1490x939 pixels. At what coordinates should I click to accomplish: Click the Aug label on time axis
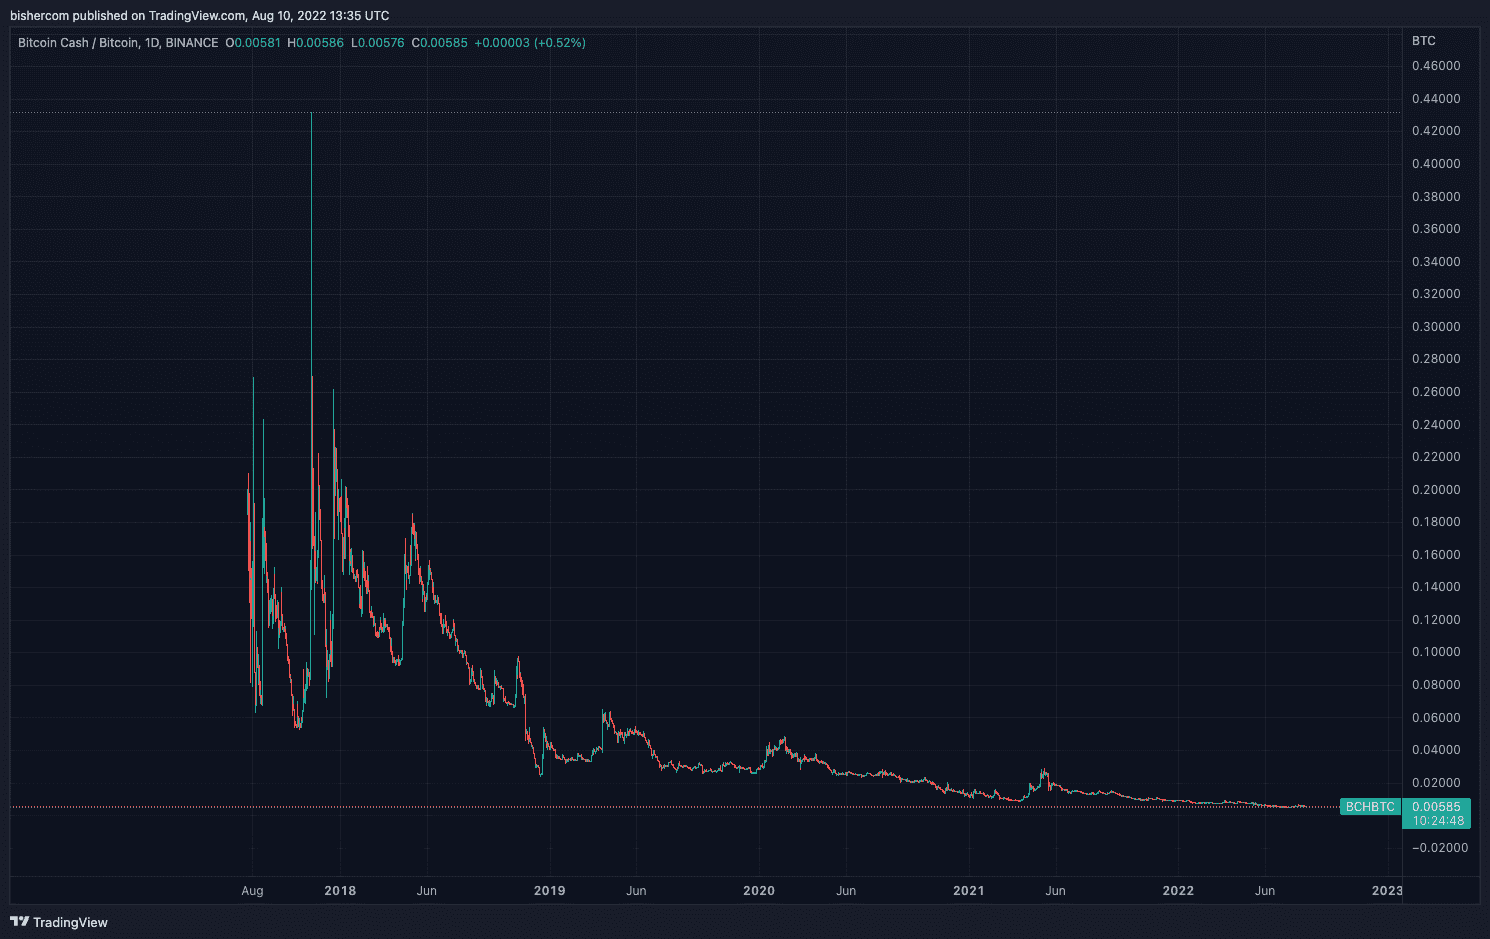pos(252,891)
